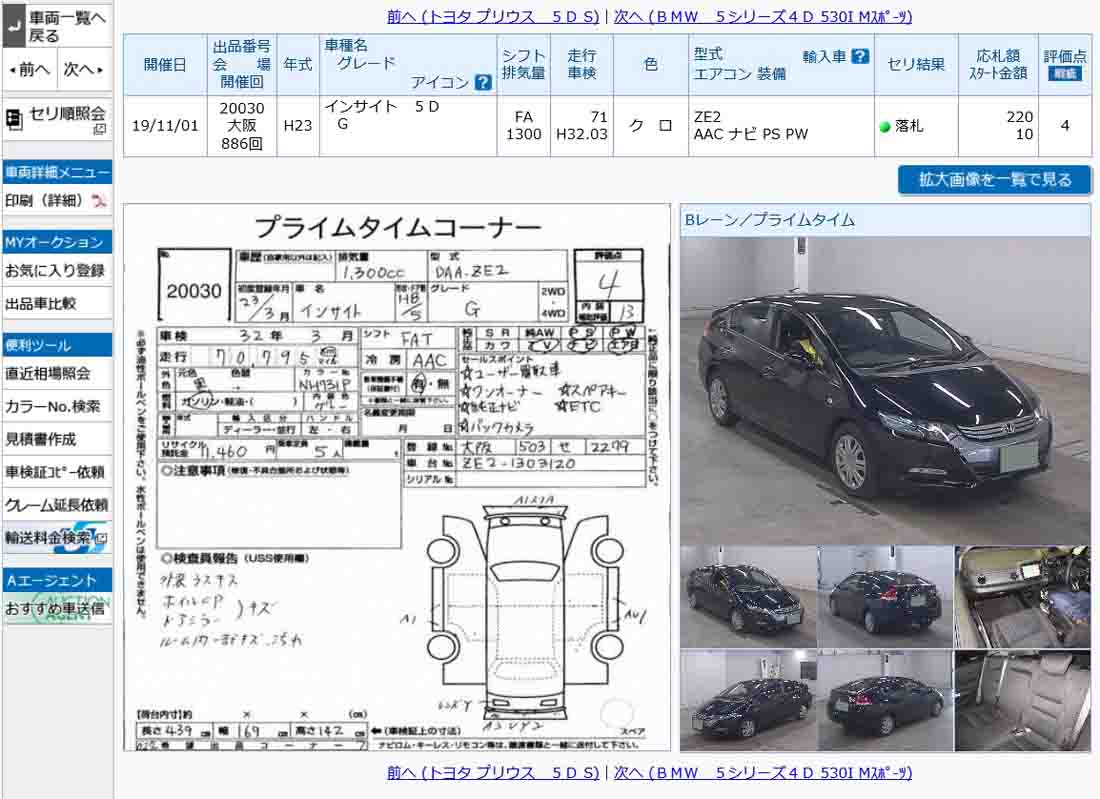
Task: Click the new-window icon next to 輸送料金検索
Action: coord(101,539)
